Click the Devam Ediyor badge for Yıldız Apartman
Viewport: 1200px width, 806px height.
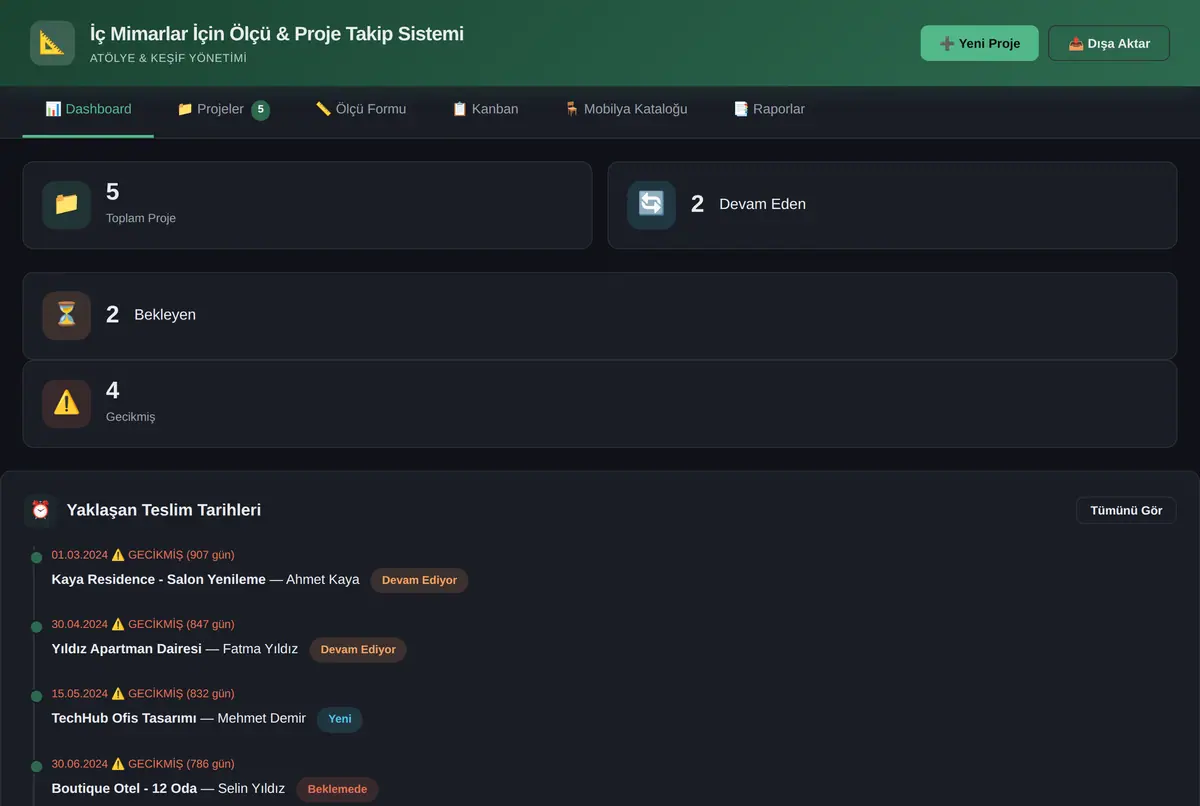tap(358, 649)
